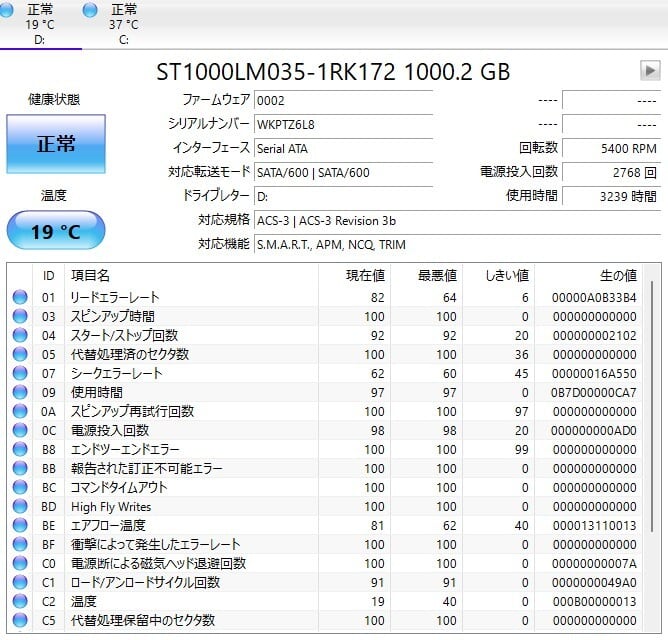Click the blue 正常 health status button
The image size is (668, 640).
point(56,144)
